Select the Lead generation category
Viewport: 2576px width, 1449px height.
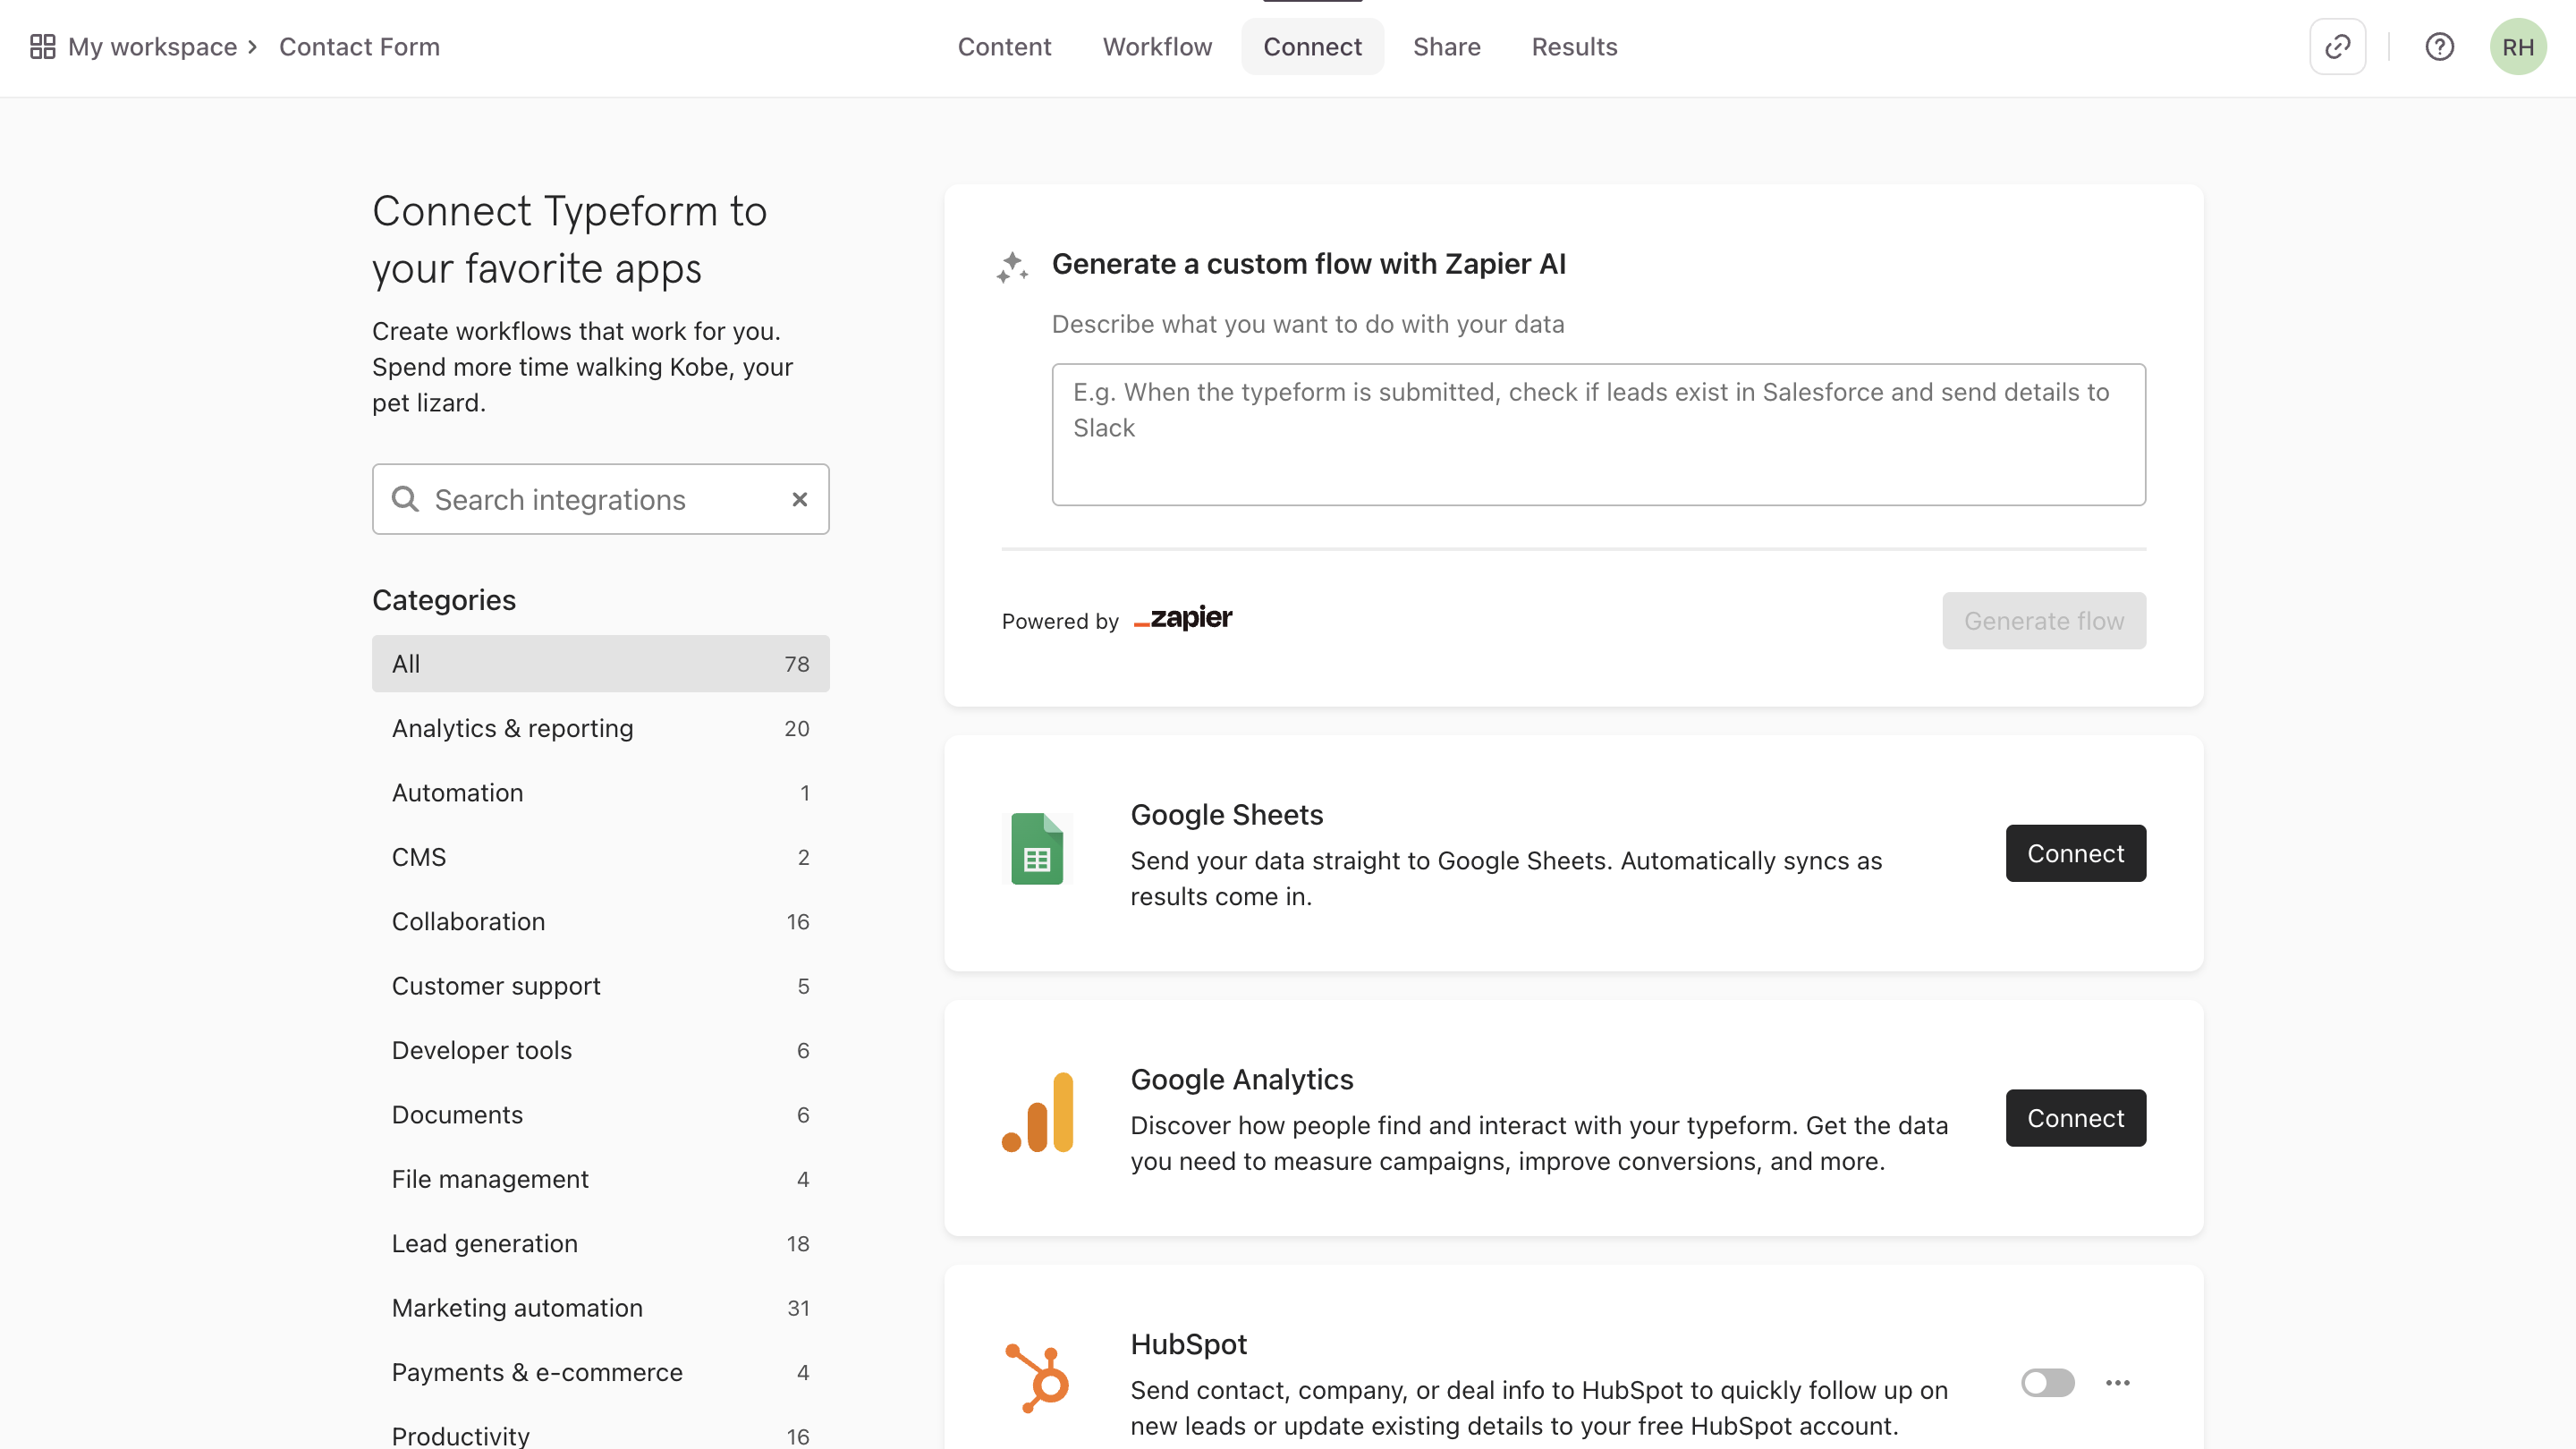click(600, 1243)
